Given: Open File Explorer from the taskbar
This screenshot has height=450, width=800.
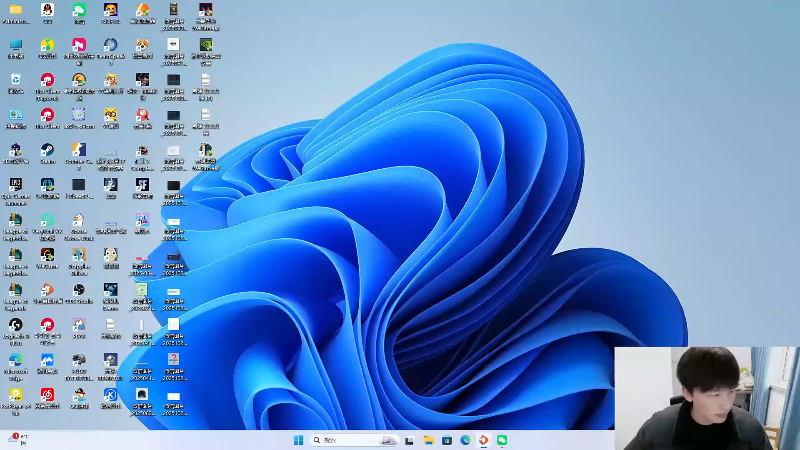Looking at the screenshot, I should point(428,440).
